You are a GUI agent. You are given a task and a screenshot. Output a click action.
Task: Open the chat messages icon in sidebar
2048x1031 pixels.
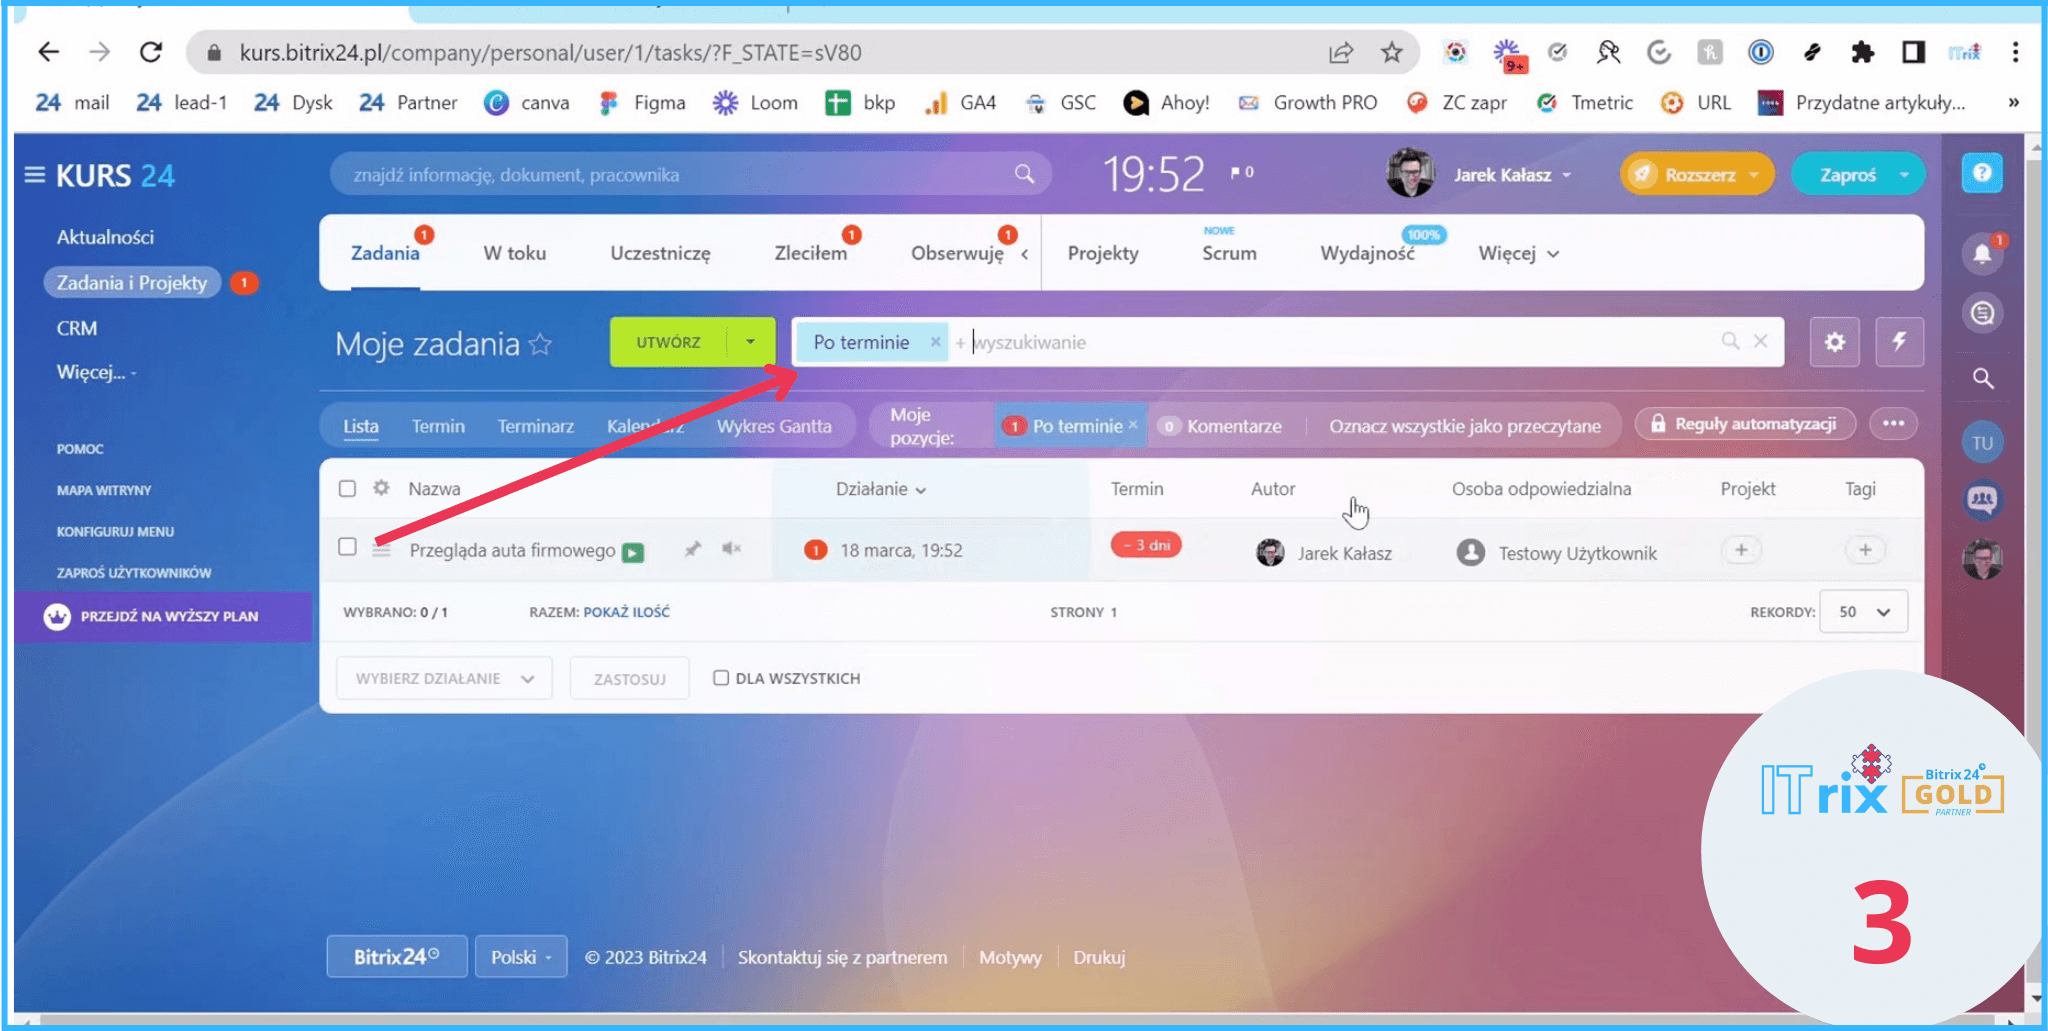click(1982, 314)
